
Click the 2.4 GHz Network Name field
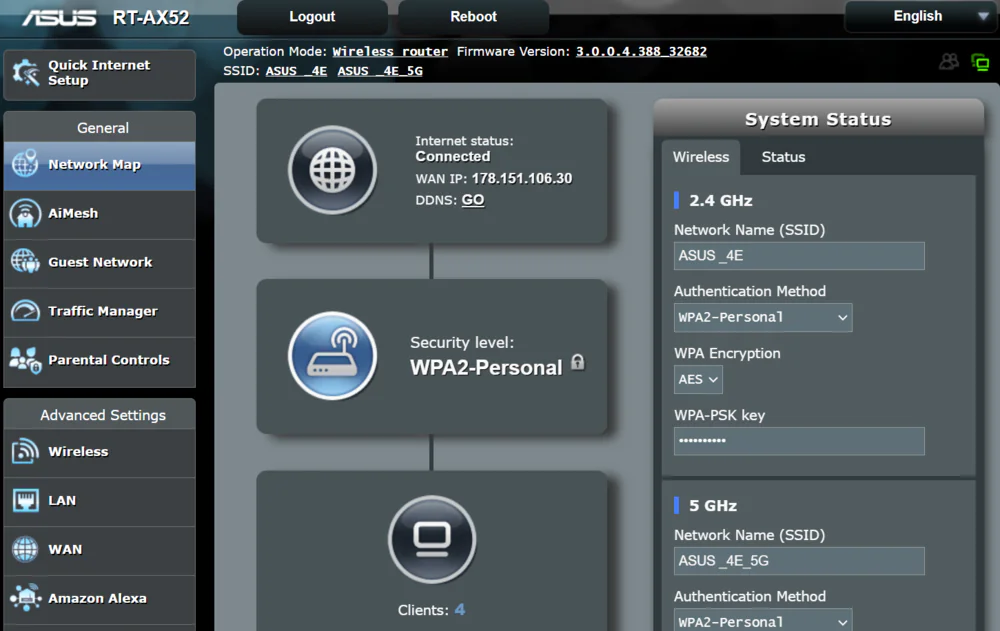(x=798, y=256)
